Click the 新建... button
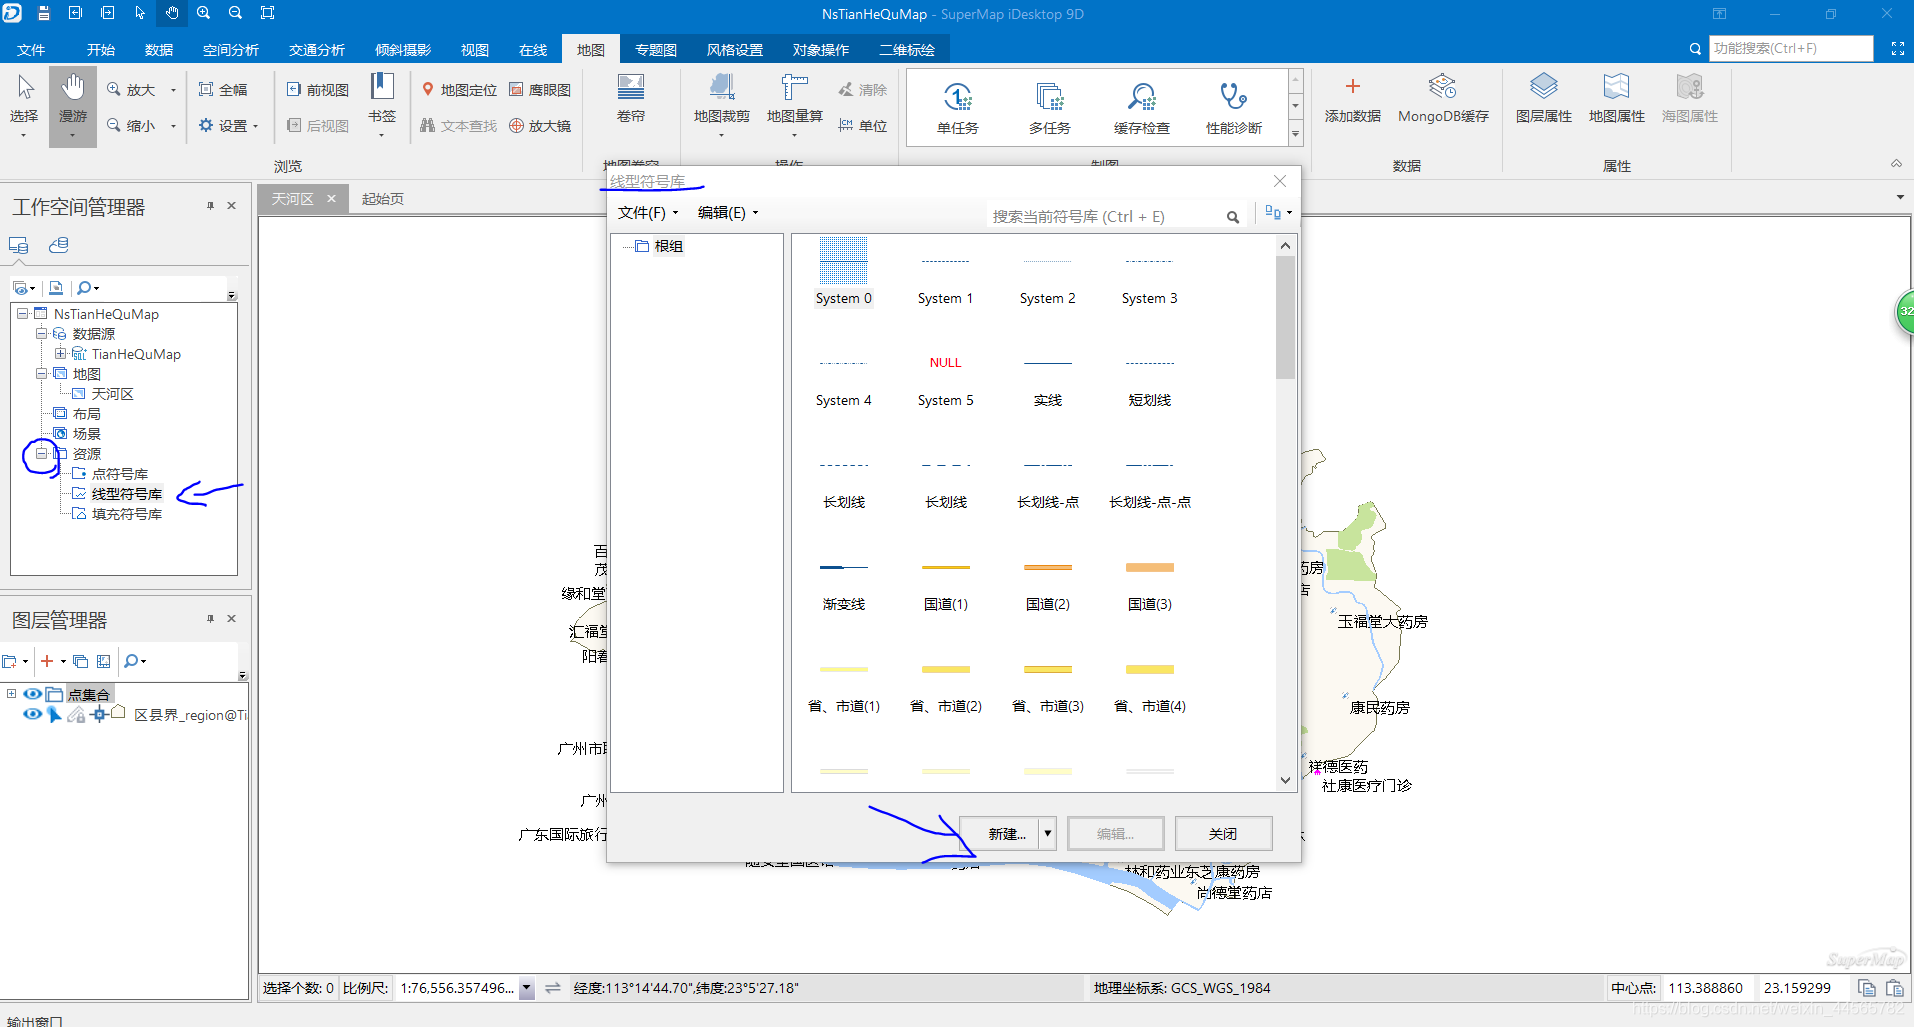Image resolution: width=1914 pixels, height=1027 pixels. [x=1000, y=833]
